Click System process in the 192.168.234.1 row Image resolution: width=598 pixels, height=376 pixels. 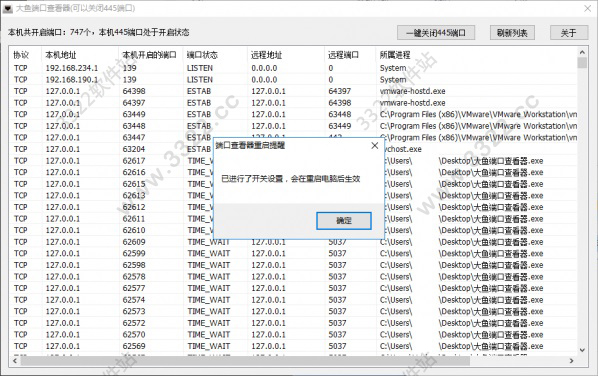[393, 68]
